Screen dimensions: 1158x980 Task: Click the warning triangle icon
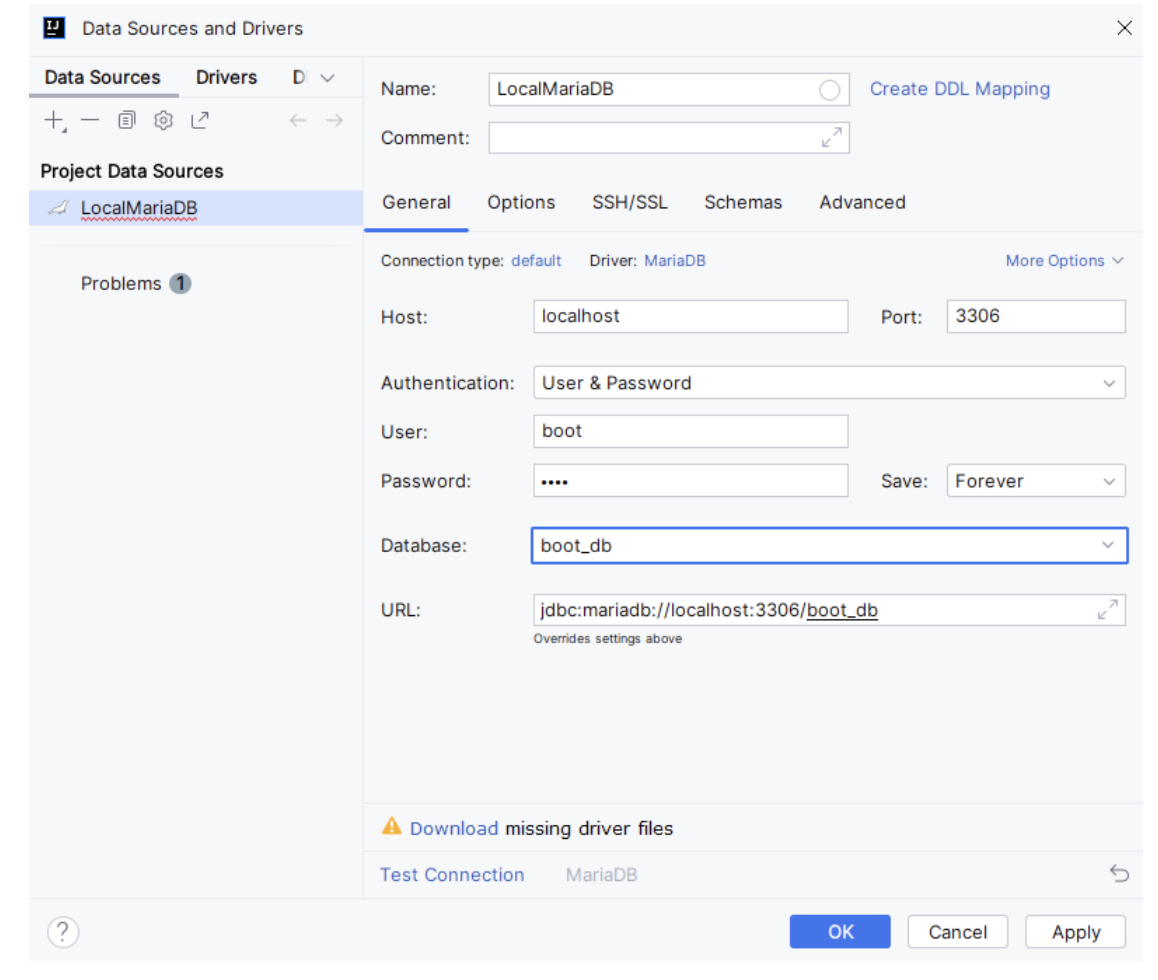click(x=391, y=826)
